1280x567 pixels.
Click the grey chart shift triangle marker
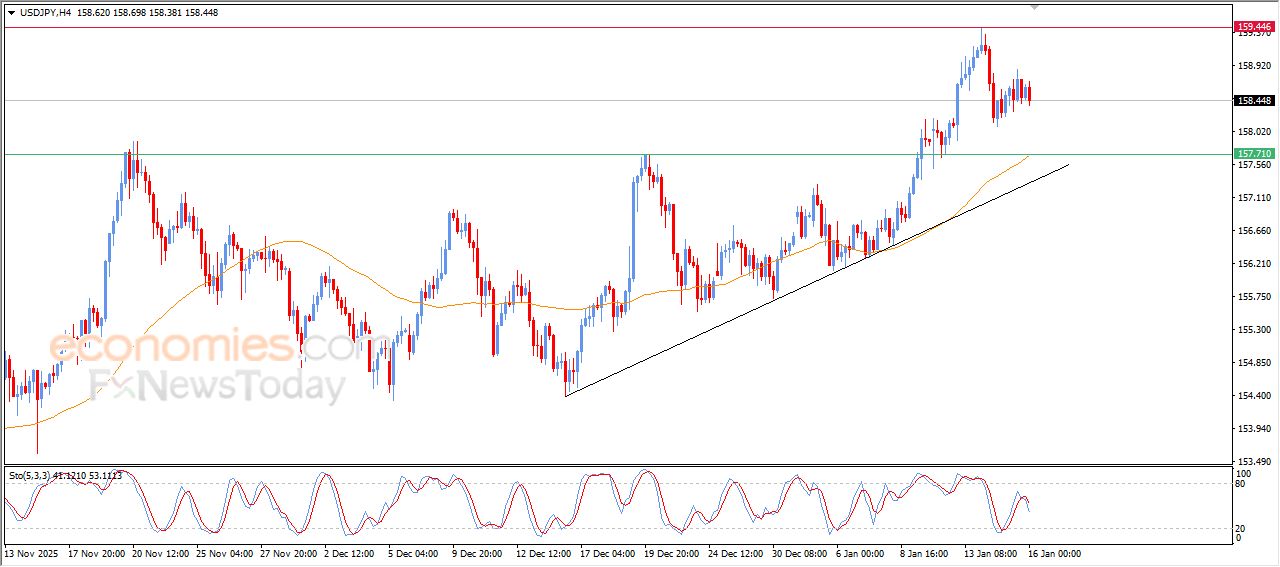[1034, 6]
